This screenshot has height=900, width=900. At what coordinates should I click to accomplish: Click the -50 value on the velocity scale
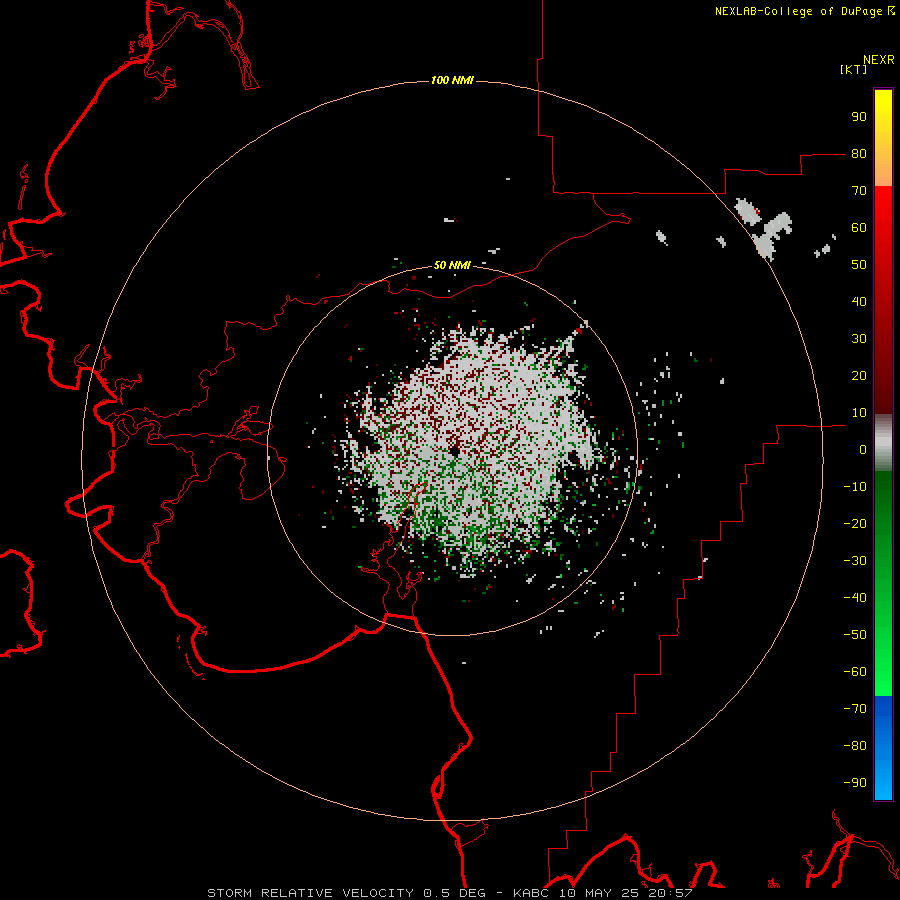(x=855, y=634)
